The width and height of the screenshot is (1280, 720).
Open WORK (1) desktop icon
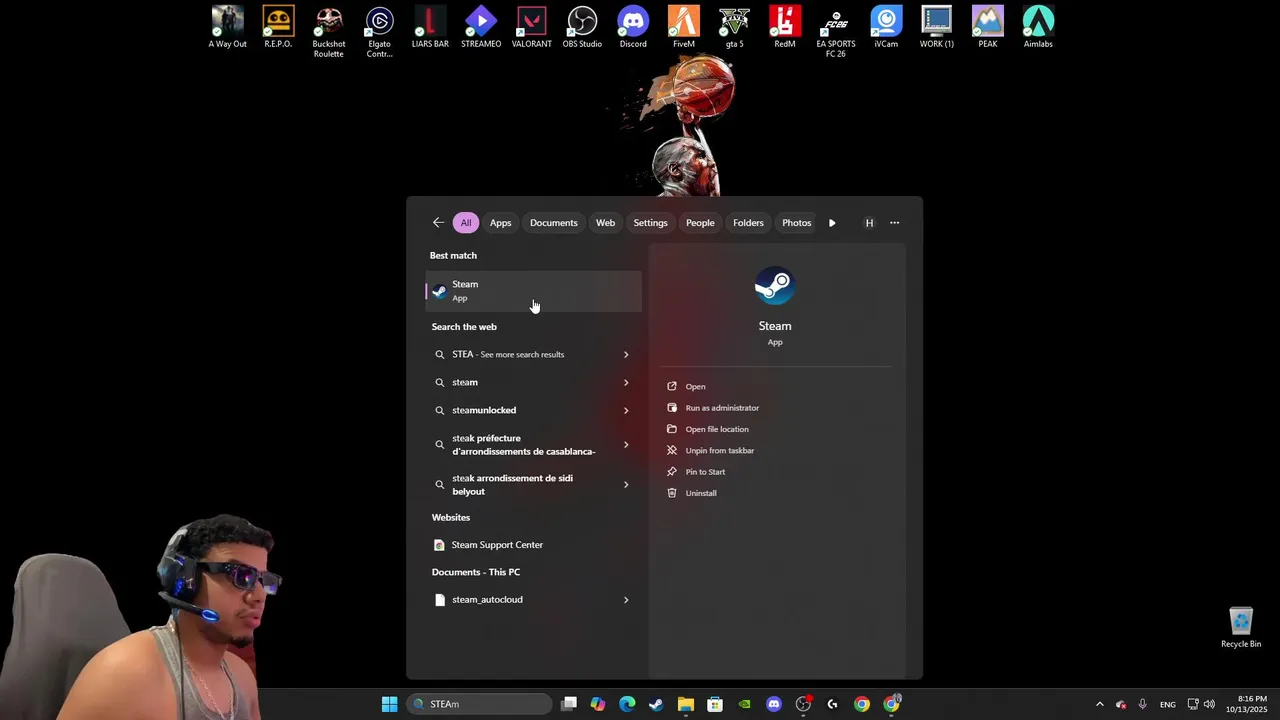point(937,27)
